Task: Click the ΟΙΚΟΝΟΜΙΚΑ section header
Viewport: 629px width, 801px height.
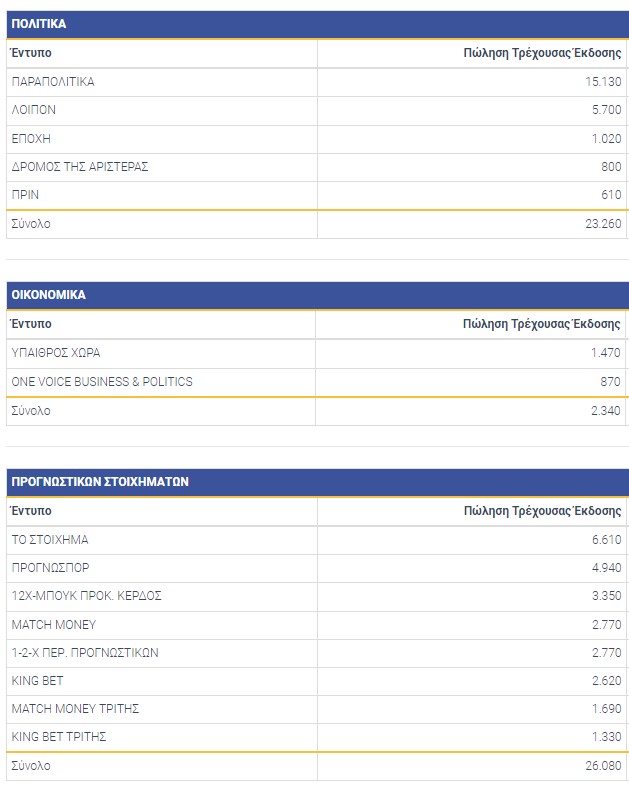Action: [x=48, y=295]
